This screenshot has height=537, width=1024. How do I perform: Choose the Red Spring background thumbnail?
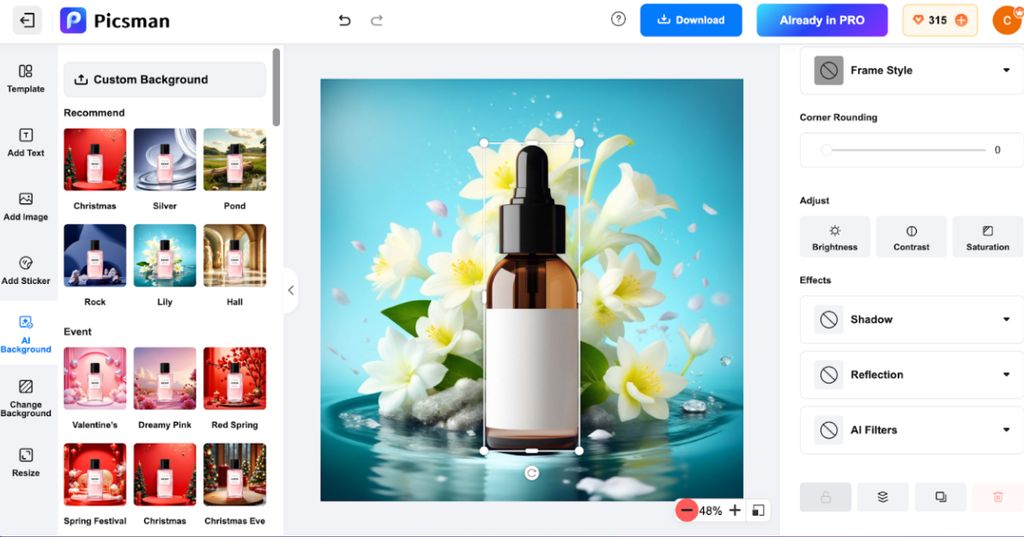coord(234,378)
